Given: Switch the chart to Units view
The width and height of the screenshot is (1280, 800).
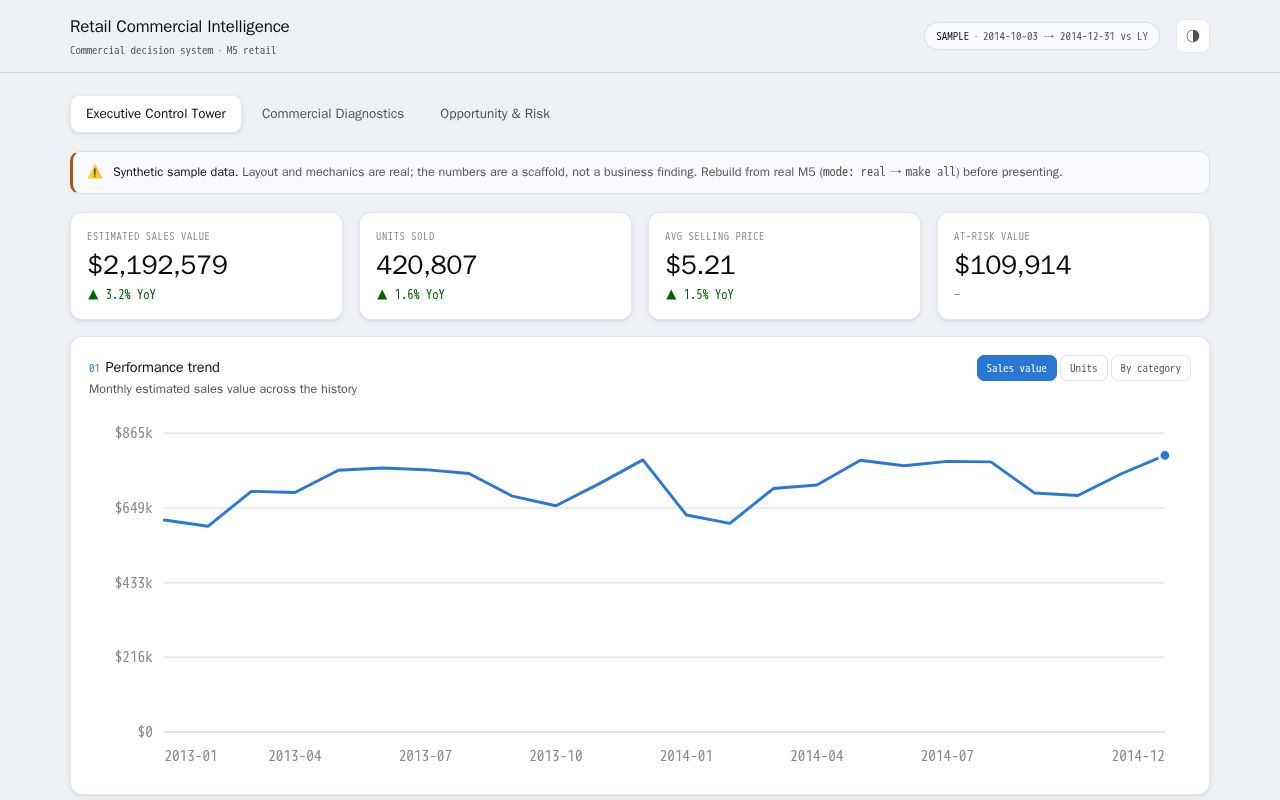Looking at the screenshot, I should point(1083,368).
